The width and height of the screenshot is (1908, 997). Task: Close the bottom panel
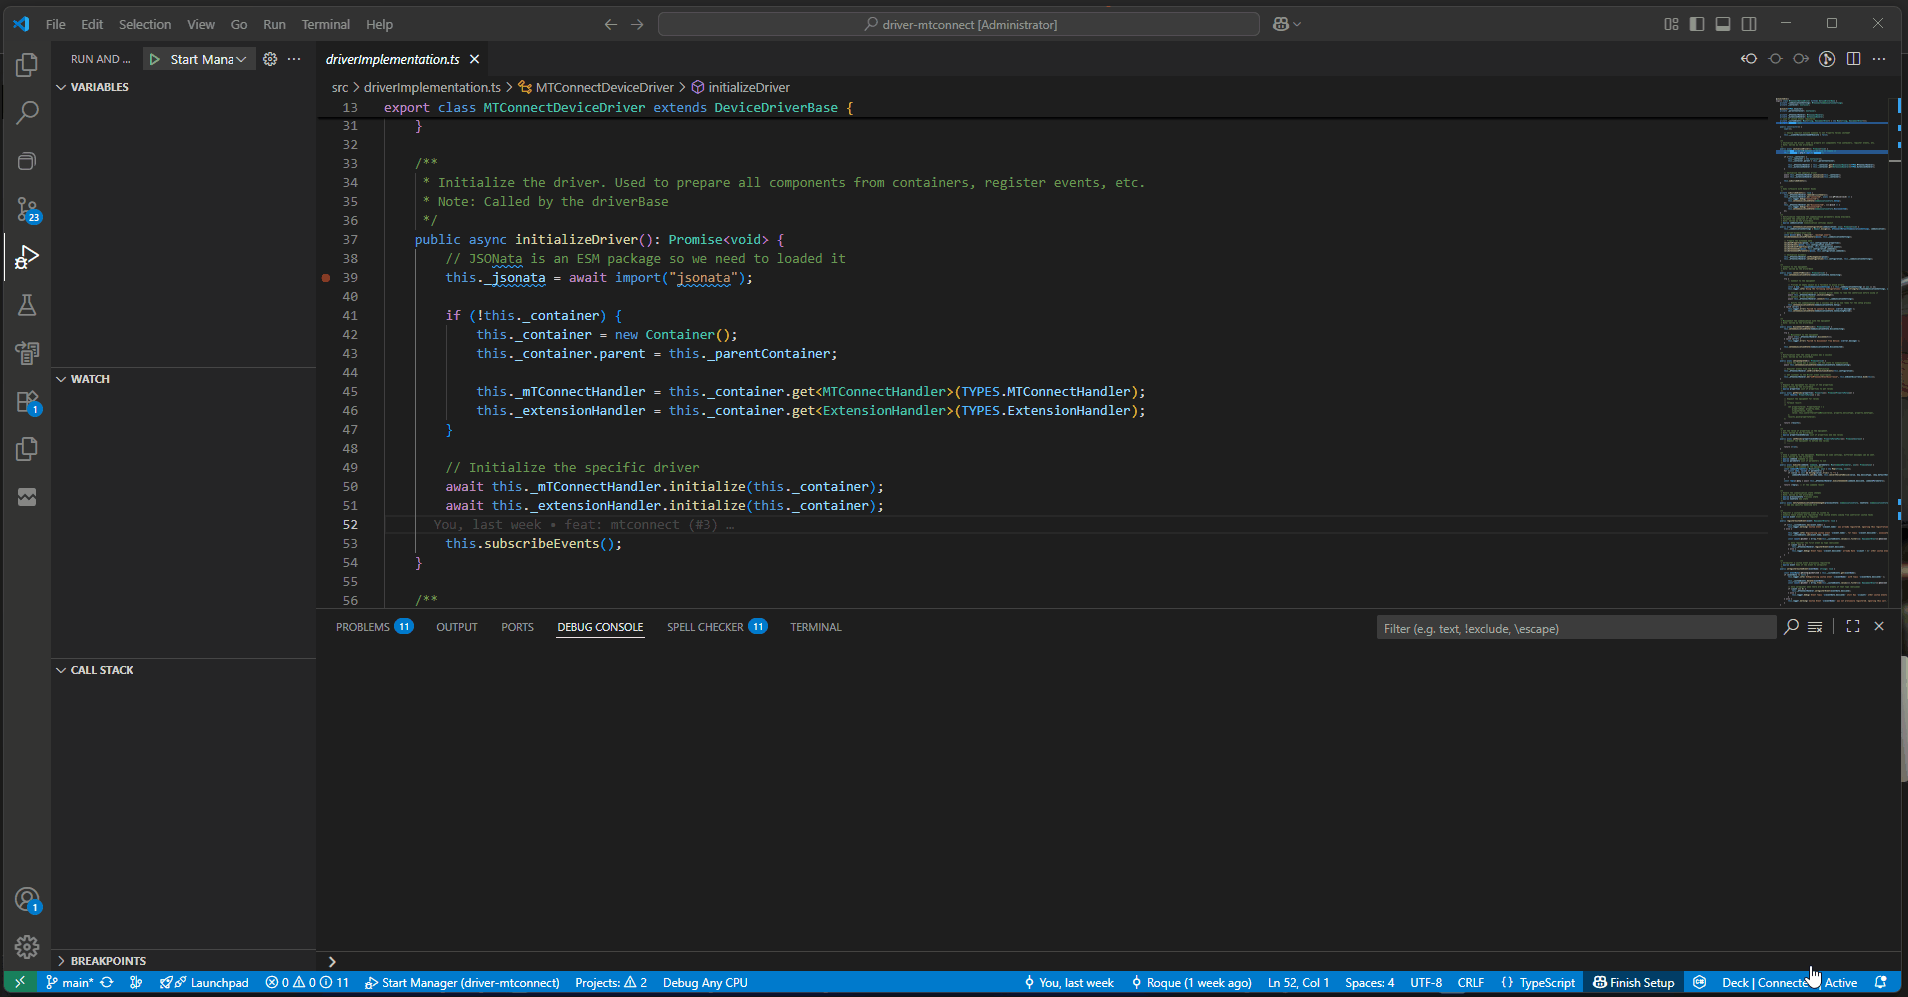1879,627
